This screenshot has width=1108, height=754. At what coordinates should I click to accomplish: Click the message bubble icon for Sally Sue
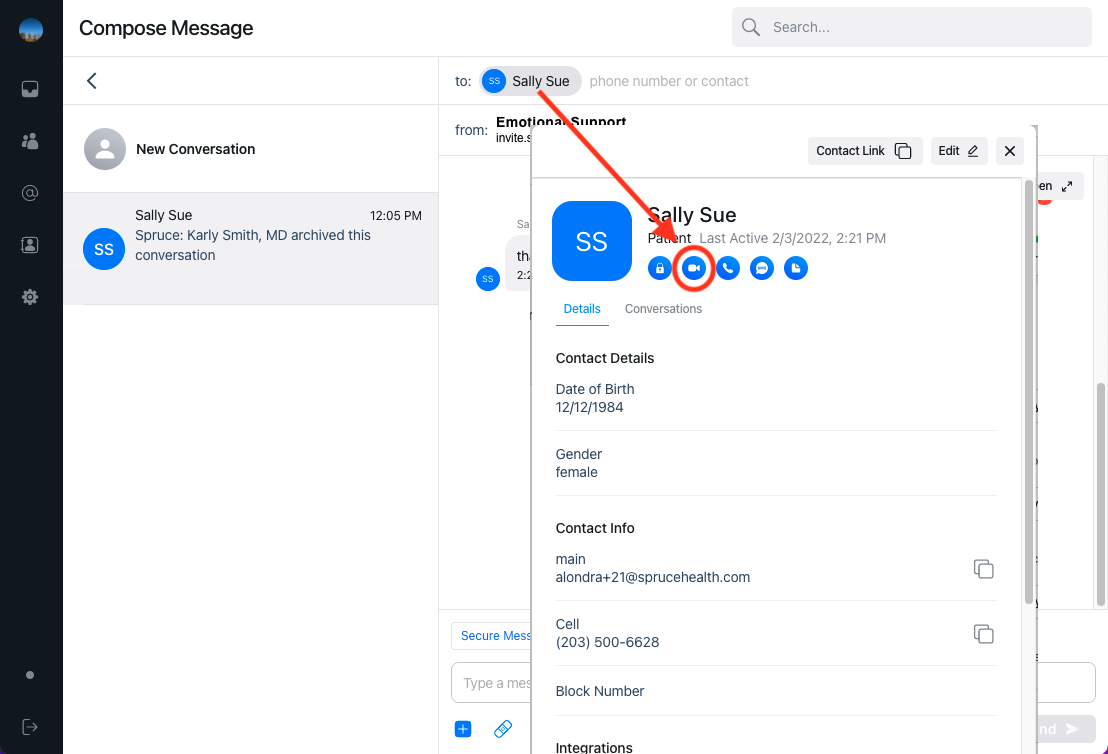point(762,268)
